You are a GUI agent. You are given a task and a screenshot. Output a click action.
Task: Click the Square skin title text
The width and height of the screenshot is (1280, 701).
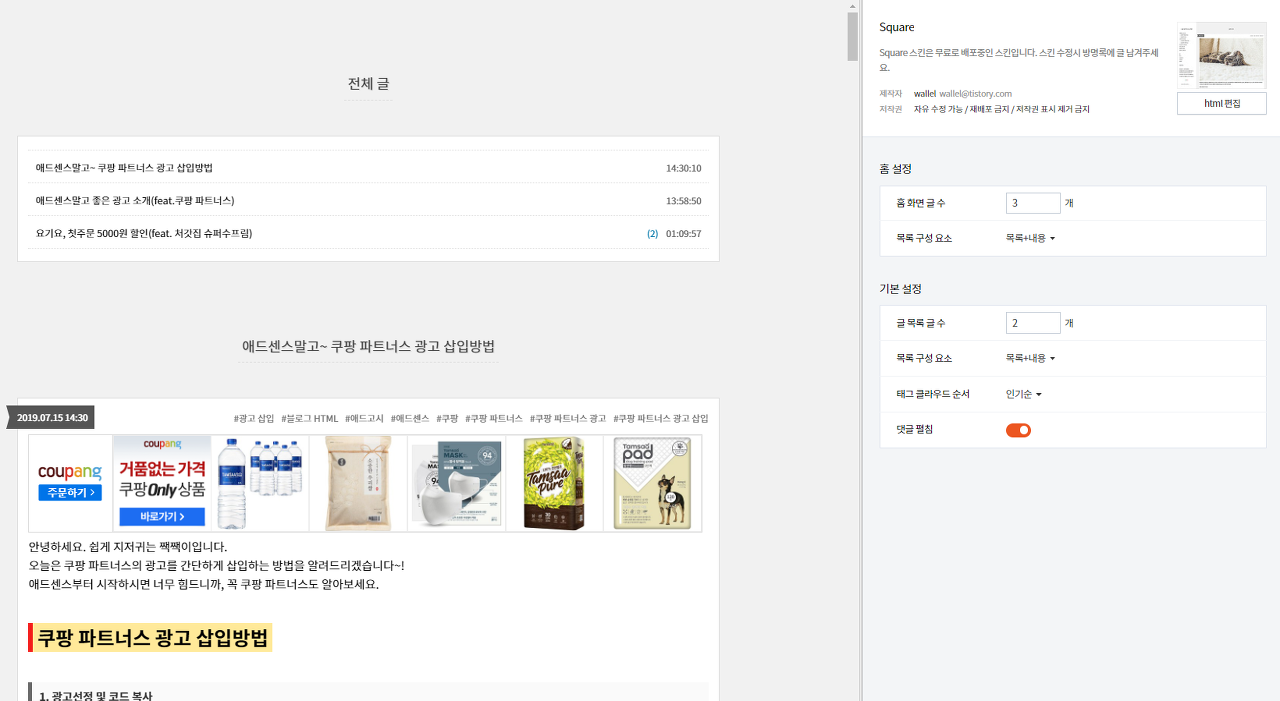coord(897,27)
